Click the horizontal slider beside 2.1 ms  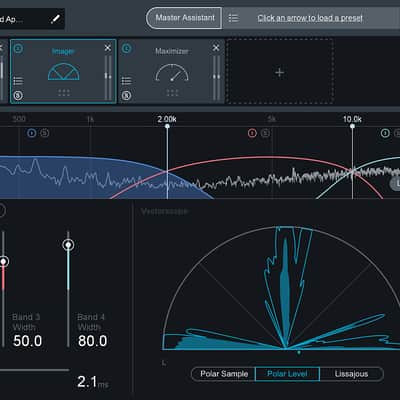(35, 370)
